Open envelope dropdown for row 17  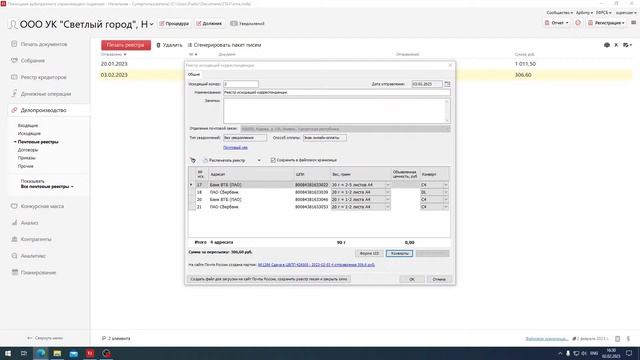[x=445, y=185]
